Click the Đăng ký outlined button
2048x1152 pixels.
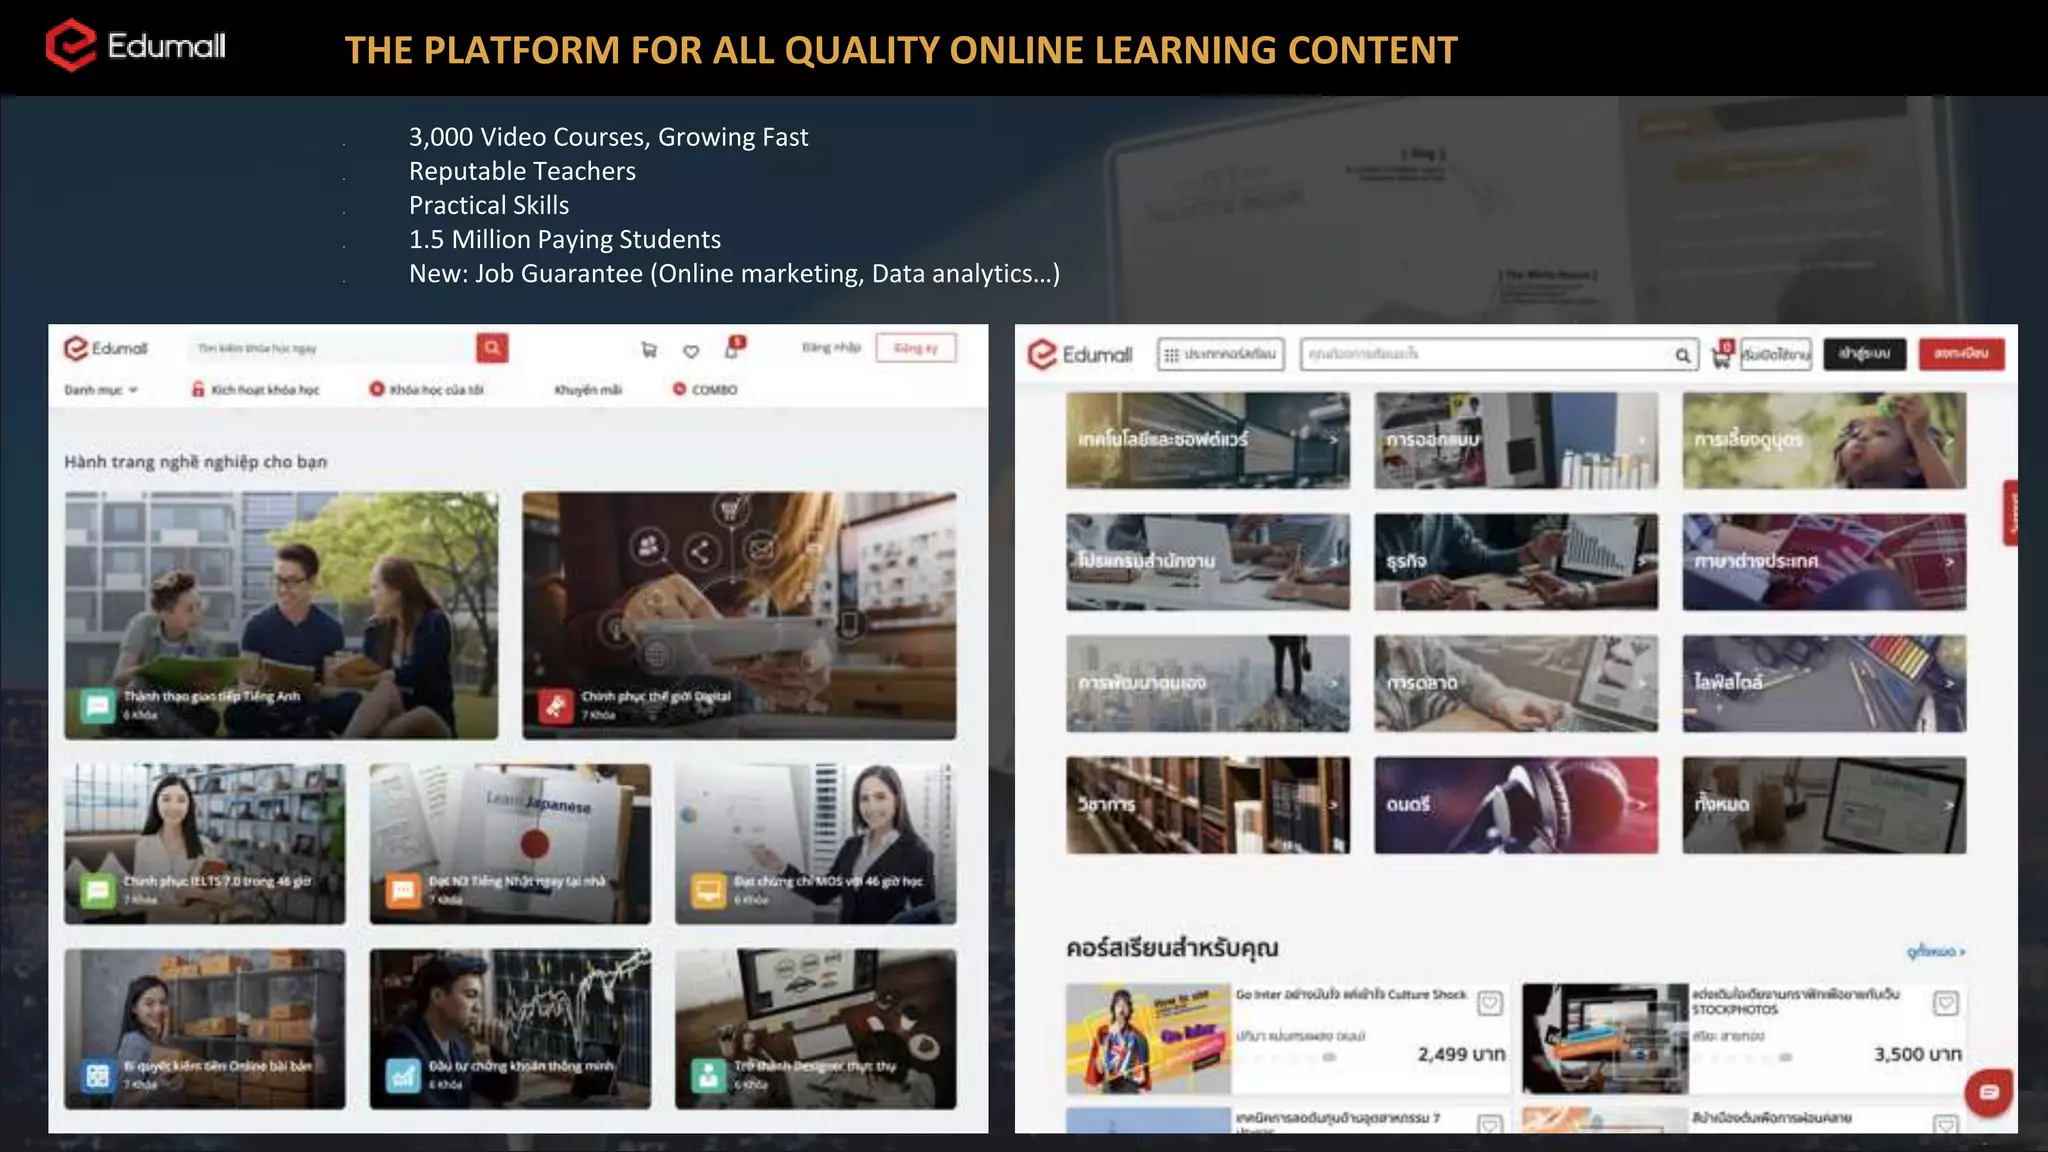click(x=915, y=348)
